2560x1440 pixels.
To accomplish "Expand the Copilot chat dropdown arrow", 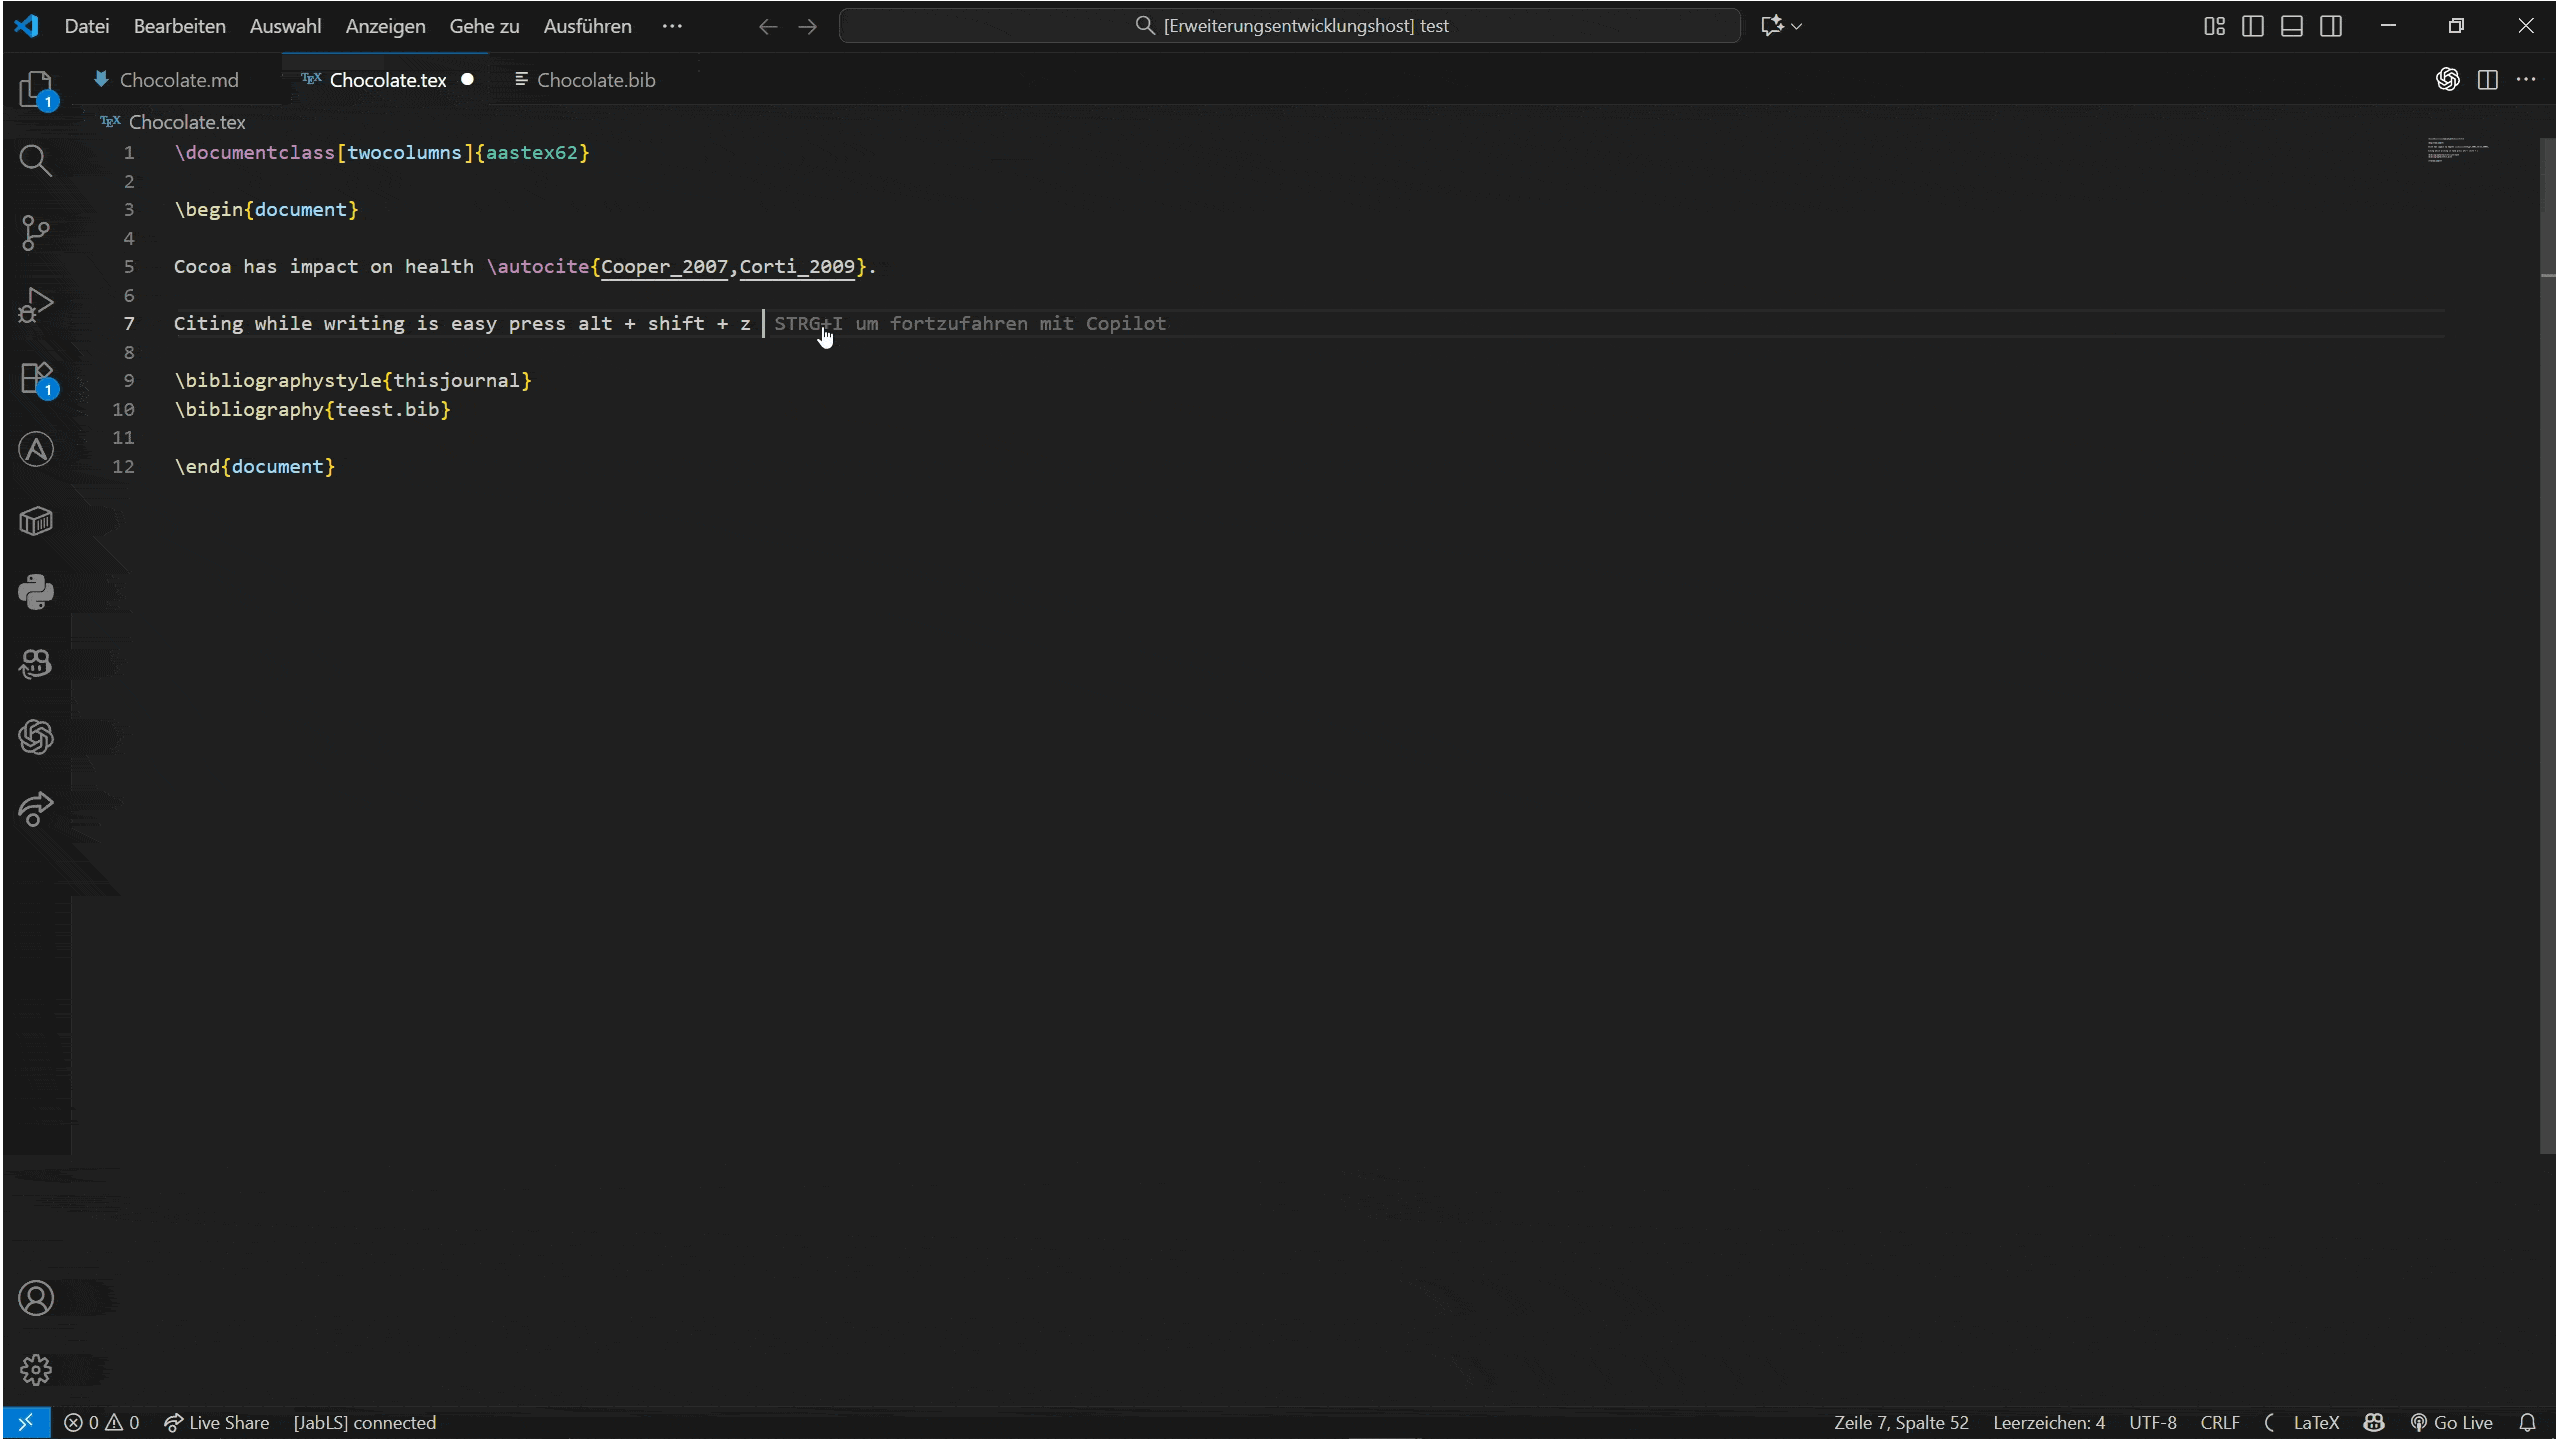I will pyautogui.click(x=1797, y=26).
